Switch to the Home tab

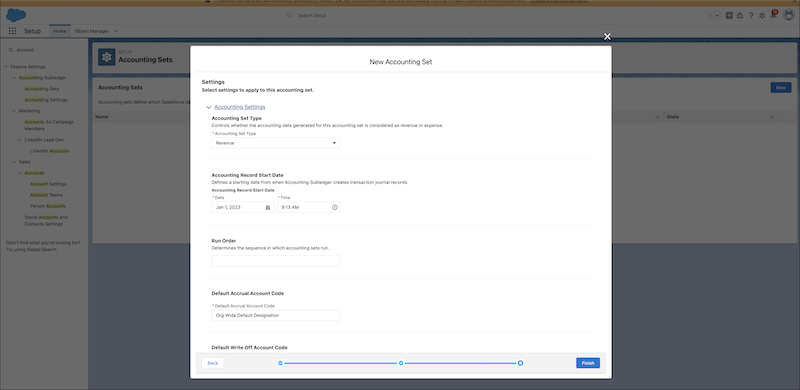point(60,31)
